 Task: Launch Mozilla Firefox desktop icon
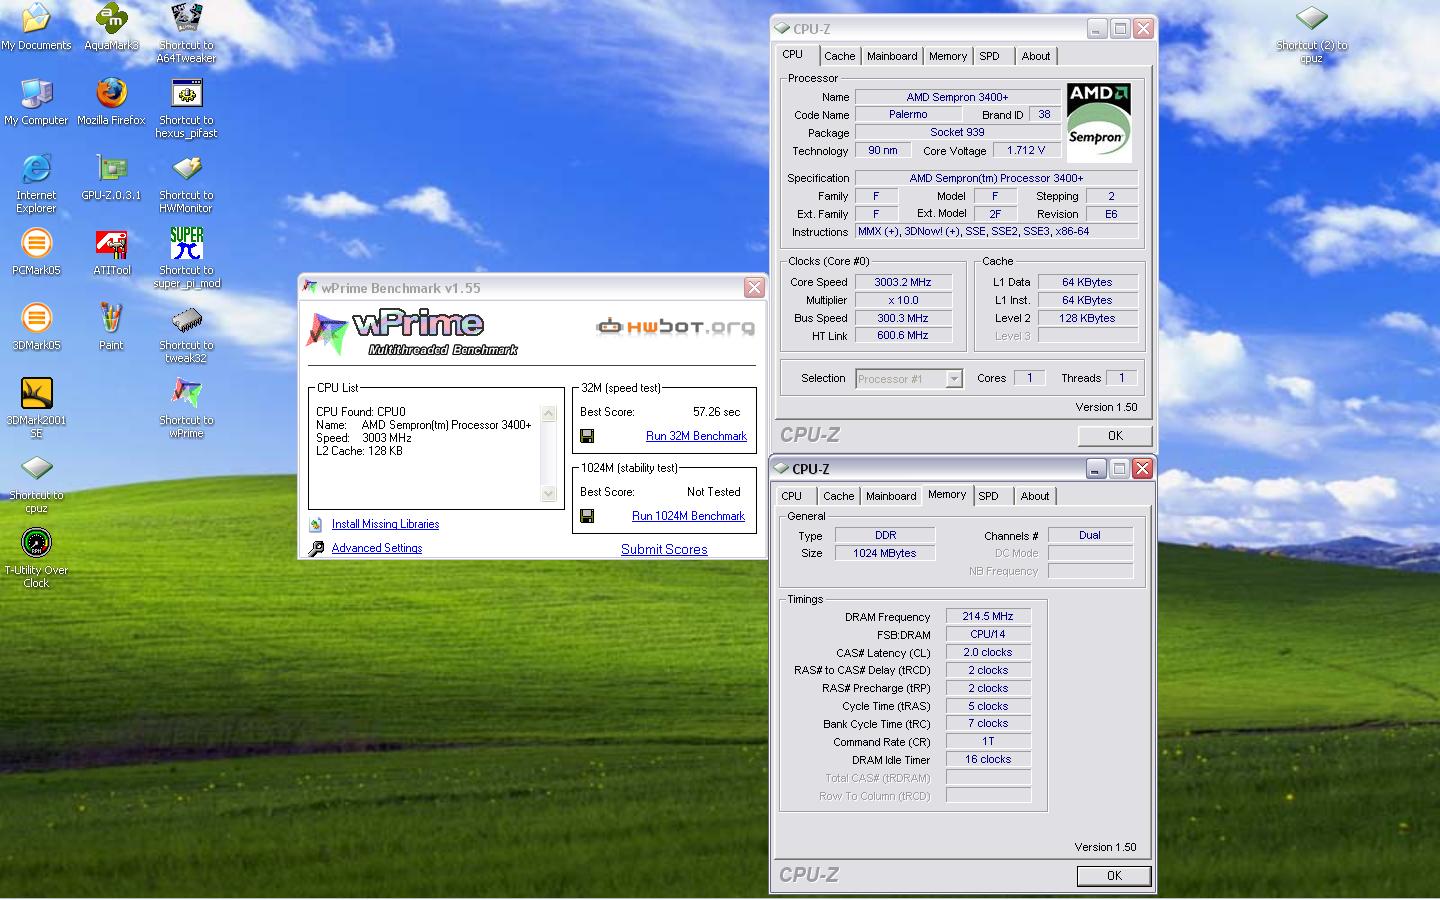click(111, 101)
